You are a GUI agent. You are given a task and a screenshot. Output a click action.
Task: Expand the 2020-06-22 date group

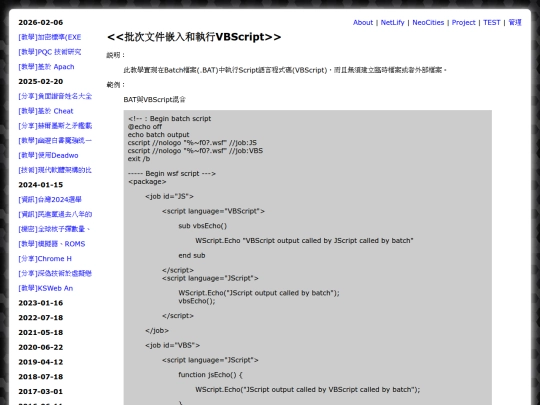click(41, 347)
